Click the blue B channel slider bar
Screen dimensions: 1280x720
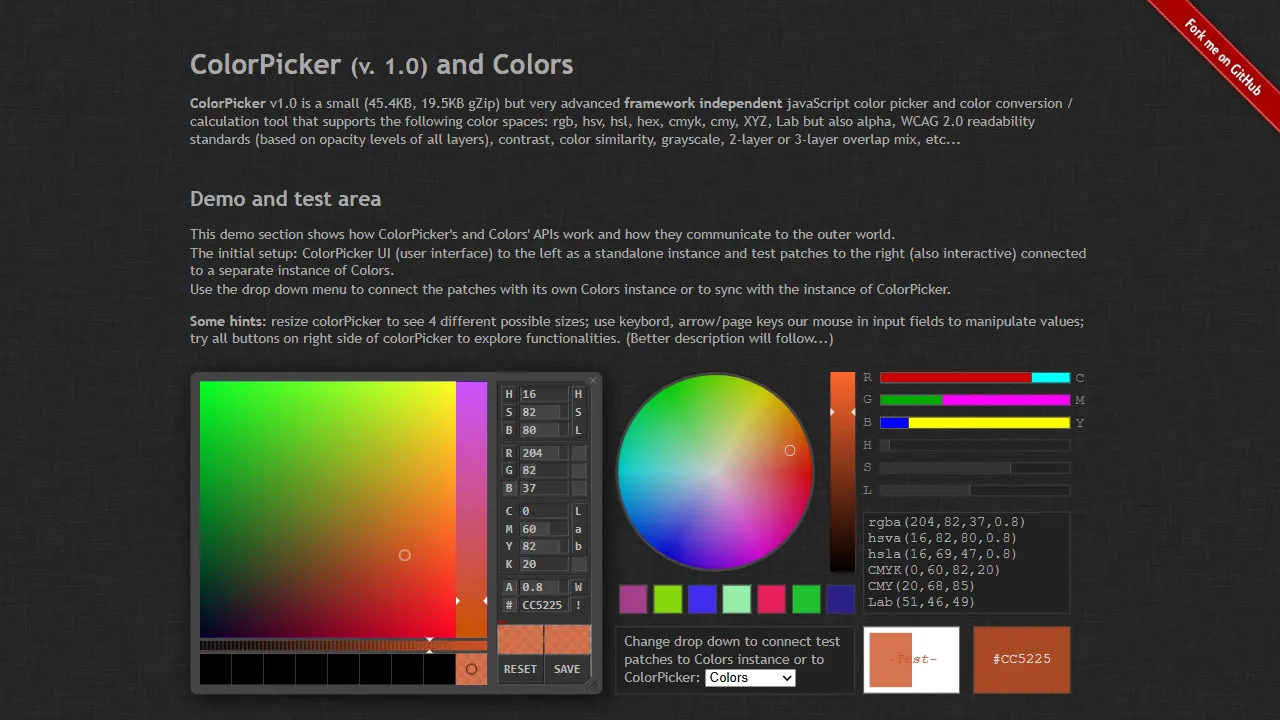[x=975, y=423]
